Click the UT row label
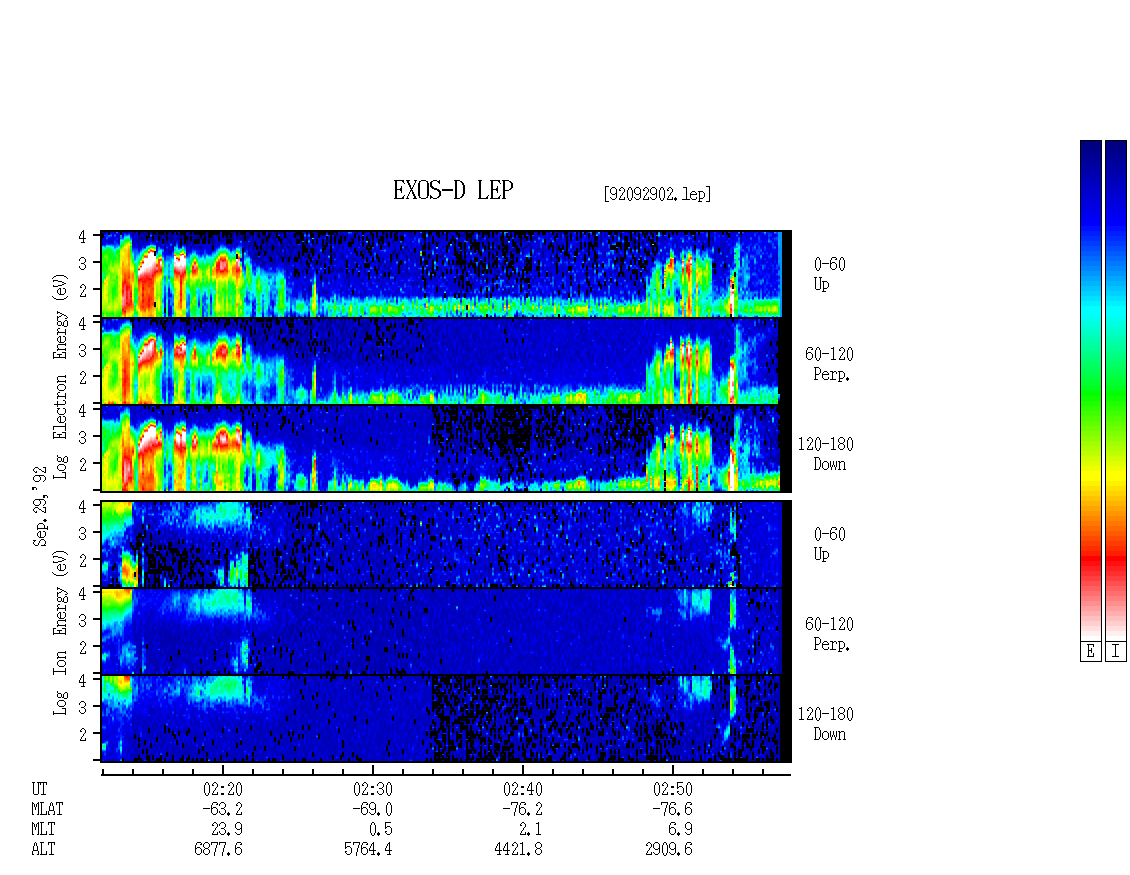Image resolution: width=1130 pixels, height=875 pixels. [x=39, y=789]
